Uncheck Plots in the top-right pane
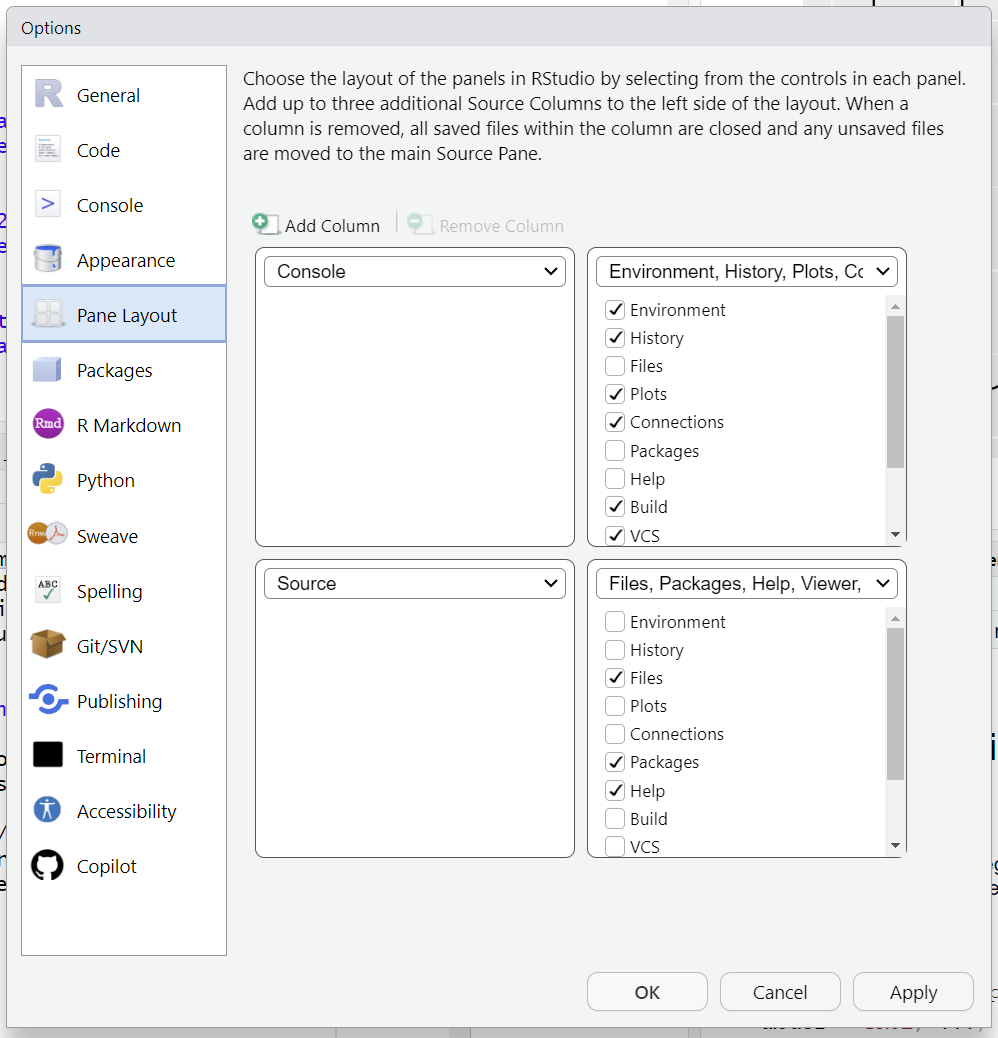Image resolution: width=998 pixels, height=1038 pixels. point(615,394)
